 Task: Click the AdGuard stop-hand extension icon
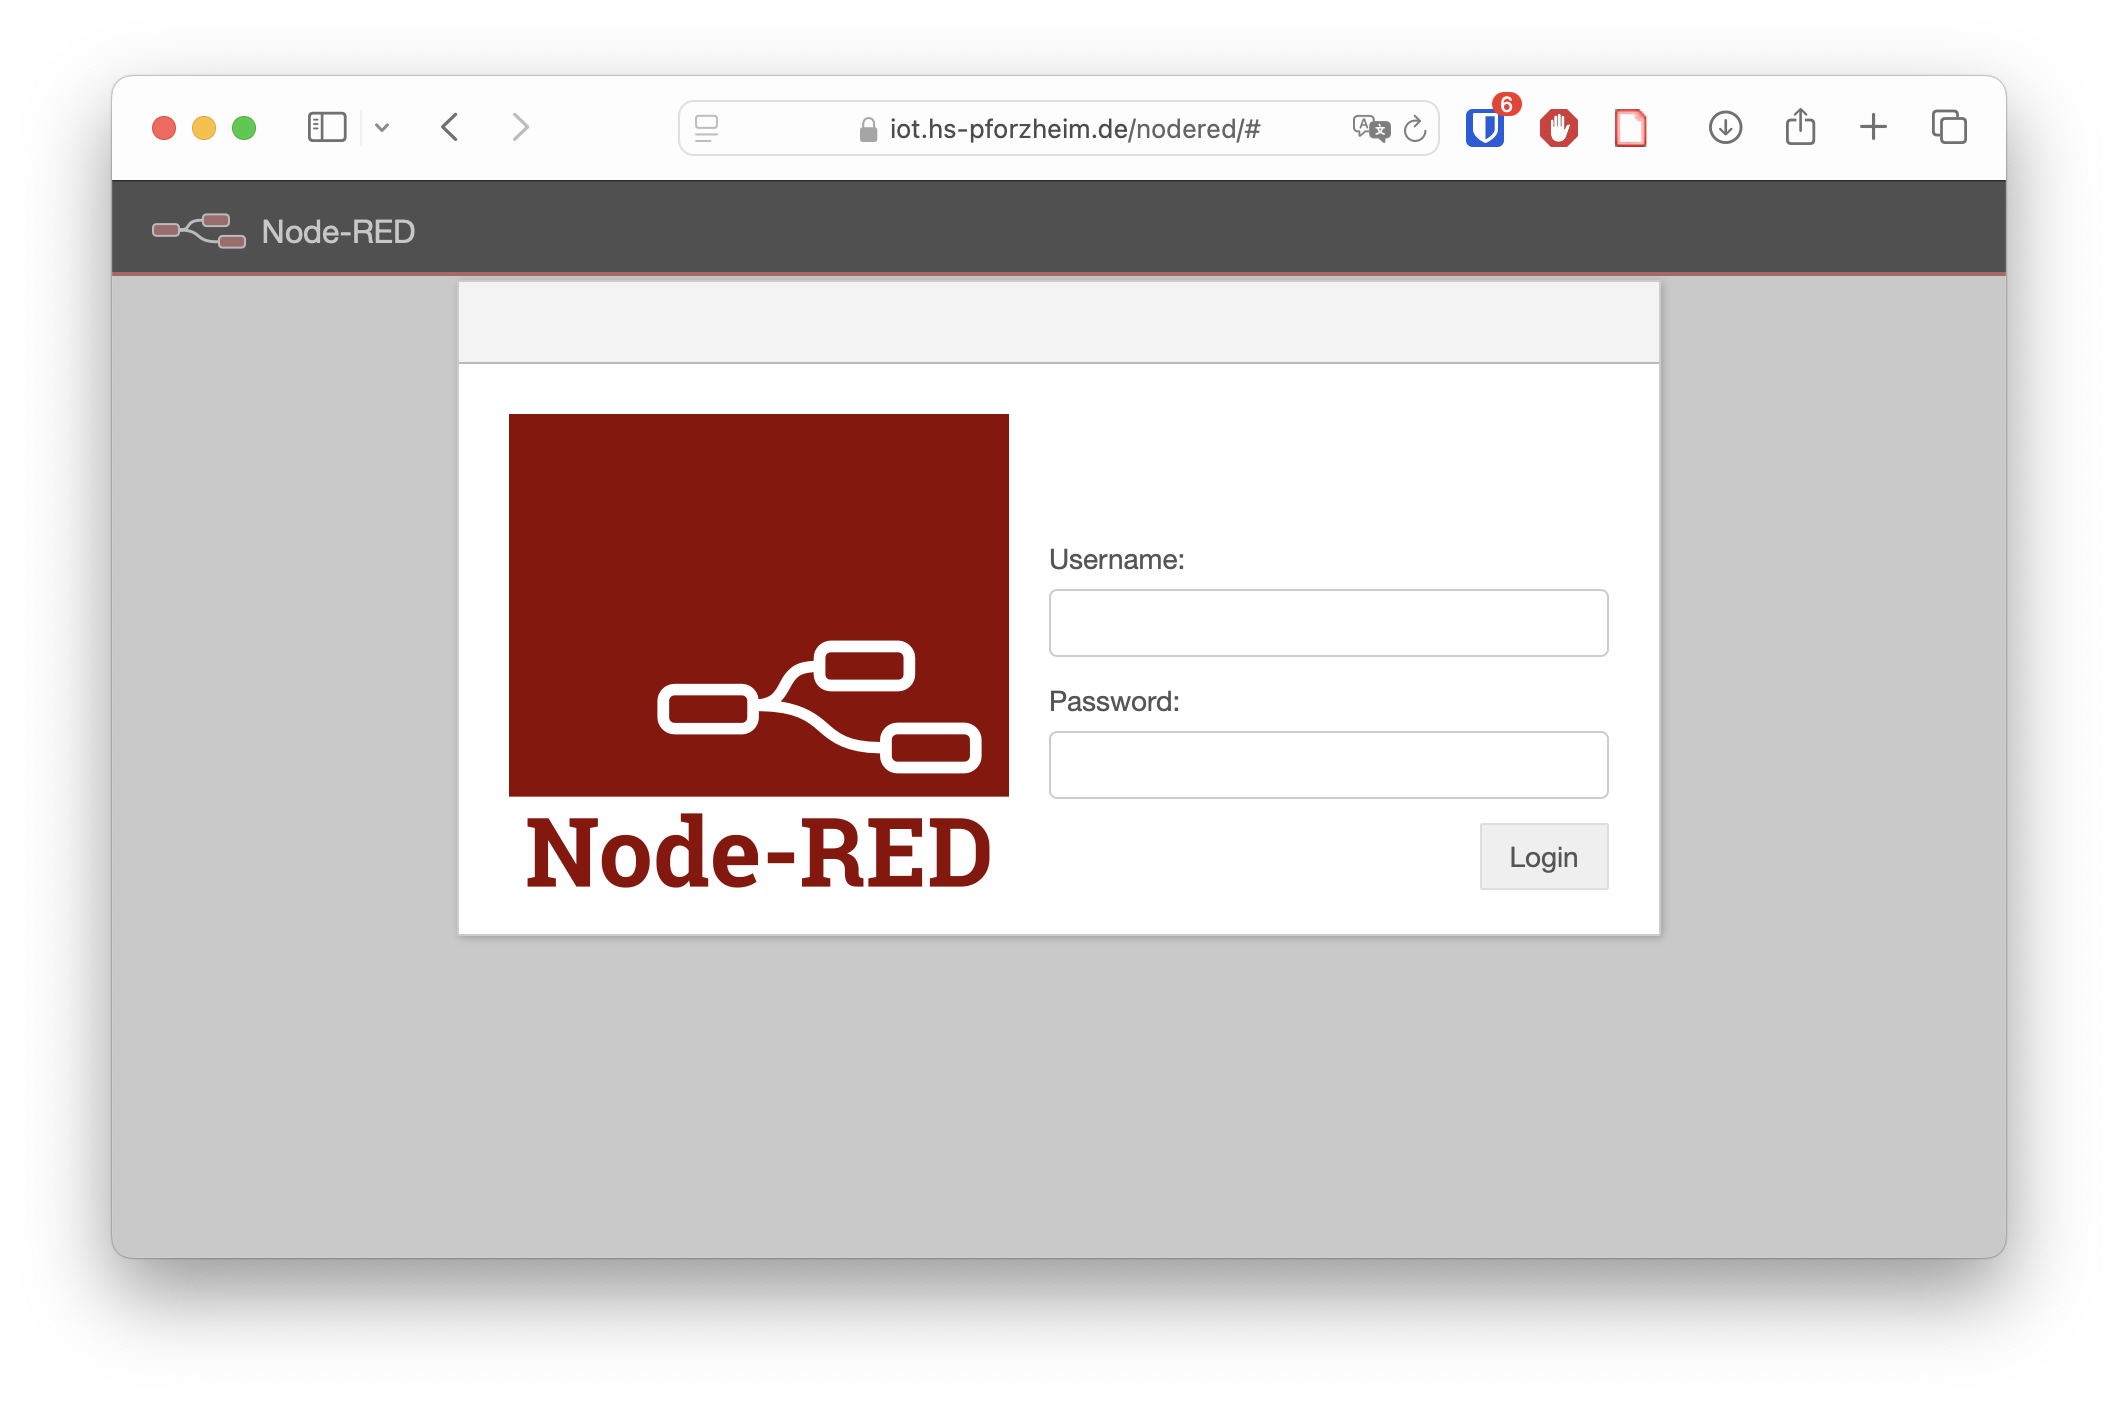1557,127
